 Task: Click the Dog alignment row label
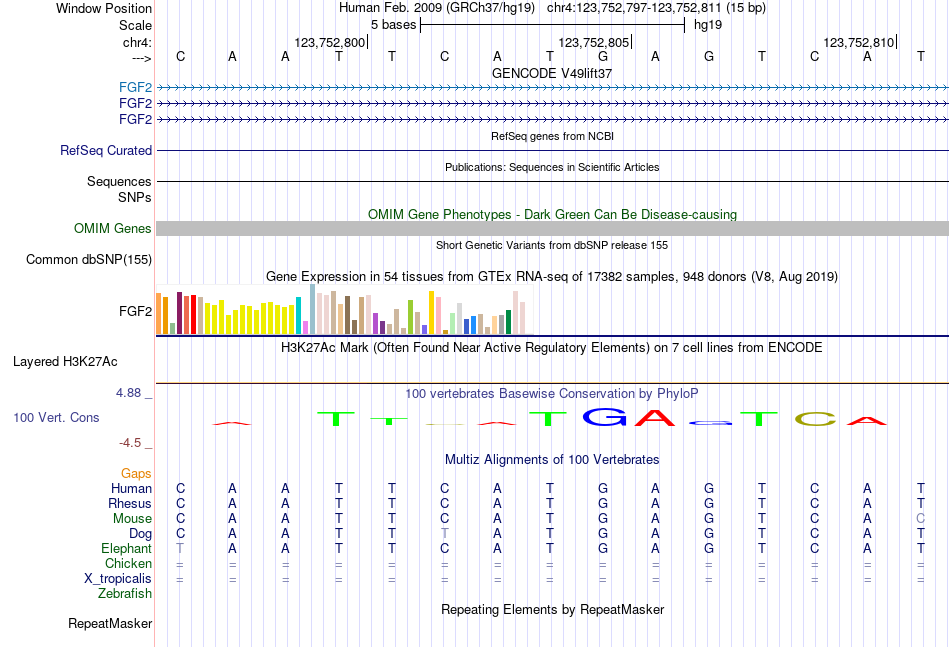pyautogui.click(x=141, y=534)
